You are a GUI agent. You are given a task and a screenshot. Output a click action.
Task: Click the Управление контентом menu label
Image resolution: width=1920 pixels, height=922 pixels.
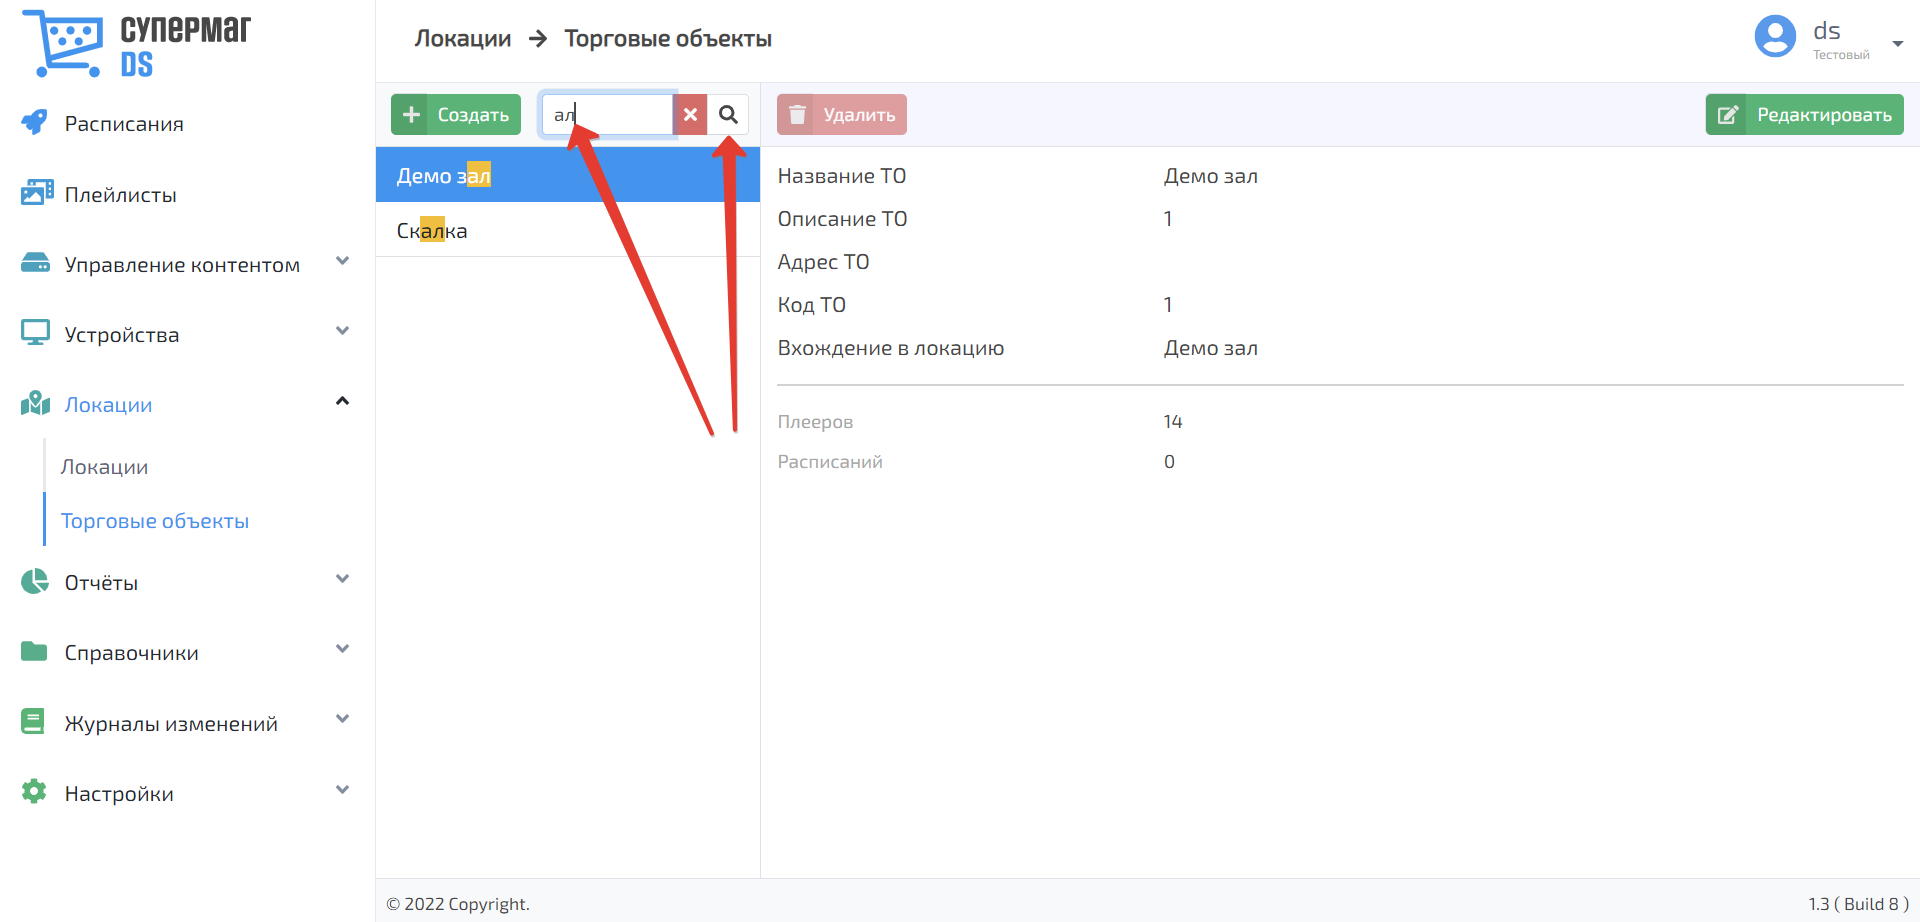coord(182,265)
